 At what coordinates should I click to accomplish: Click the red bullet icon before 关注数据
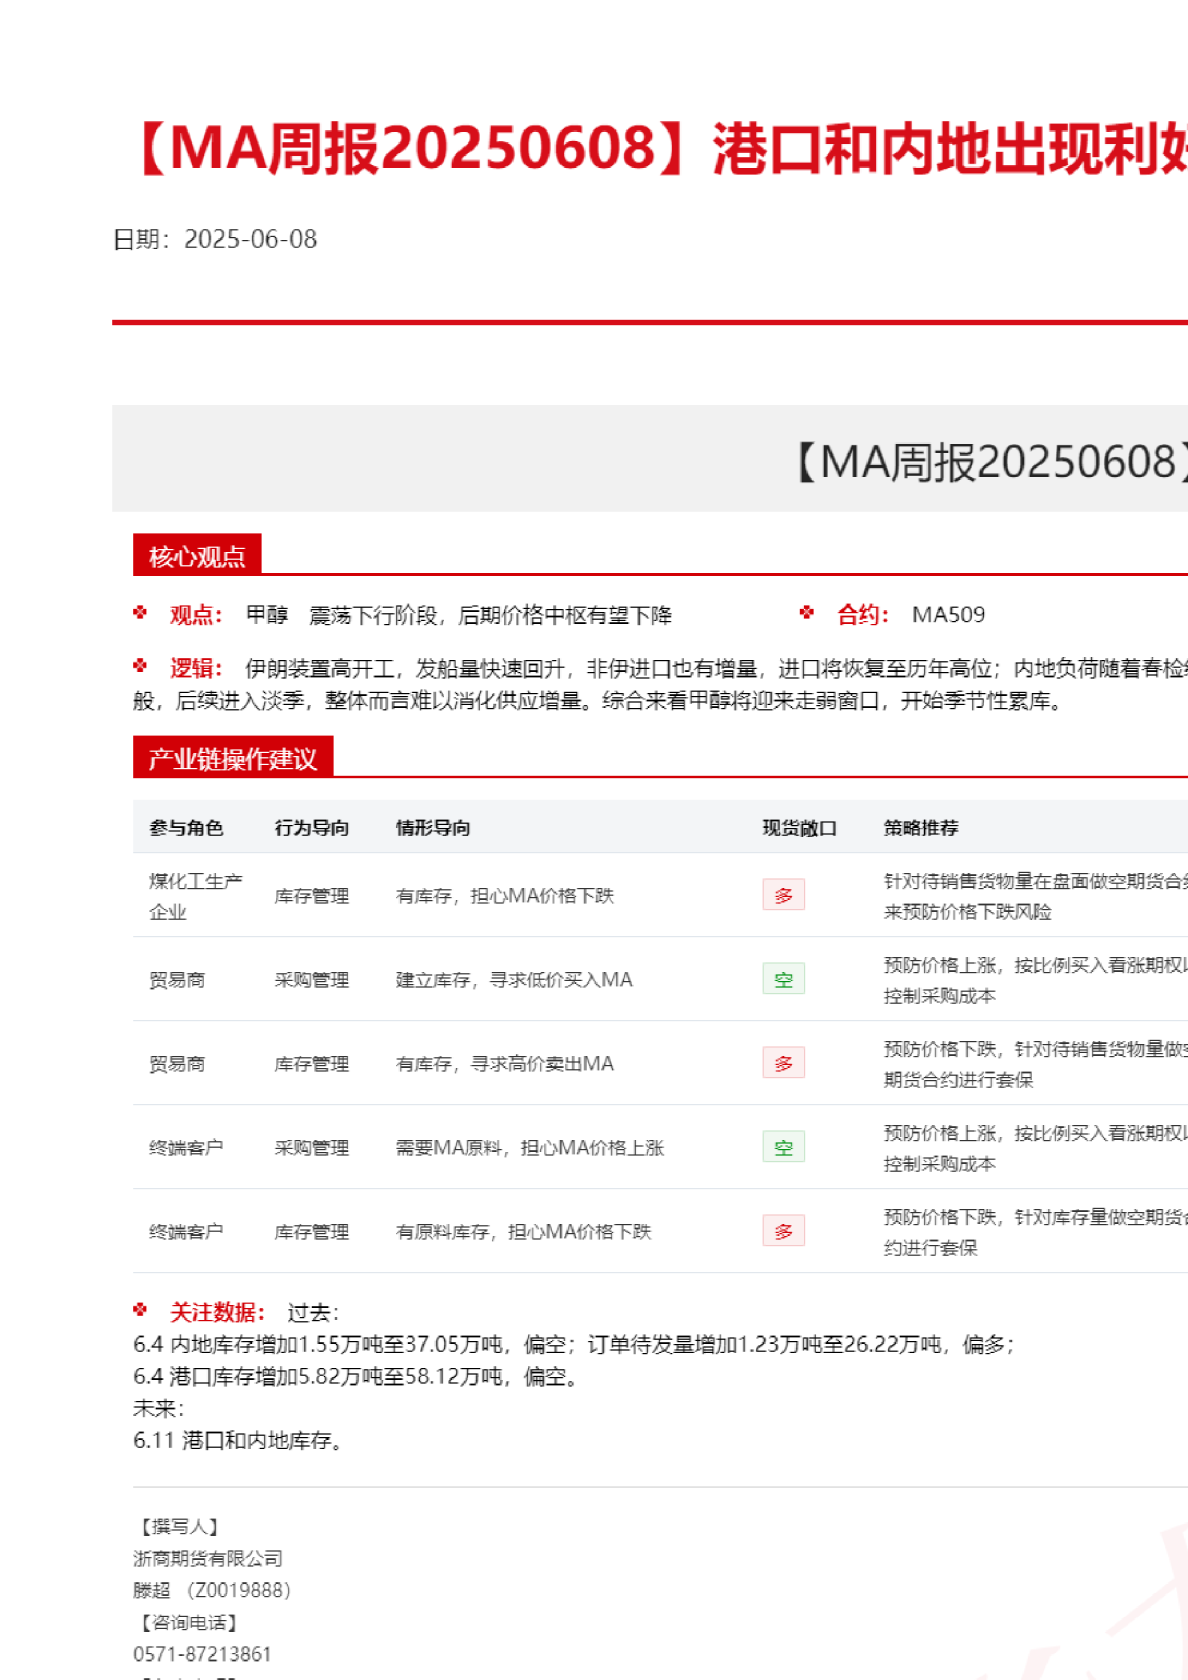pos(140,1310)
